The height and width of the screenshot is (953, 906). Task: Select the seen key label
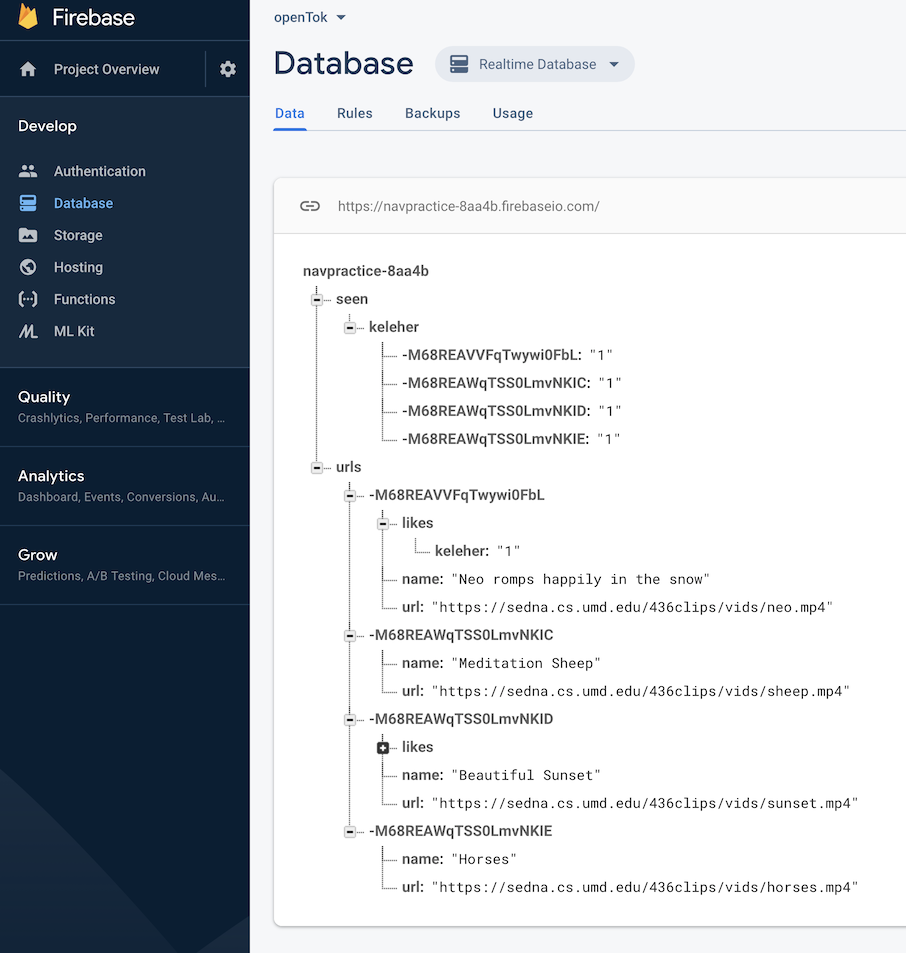tap(352, 299)
